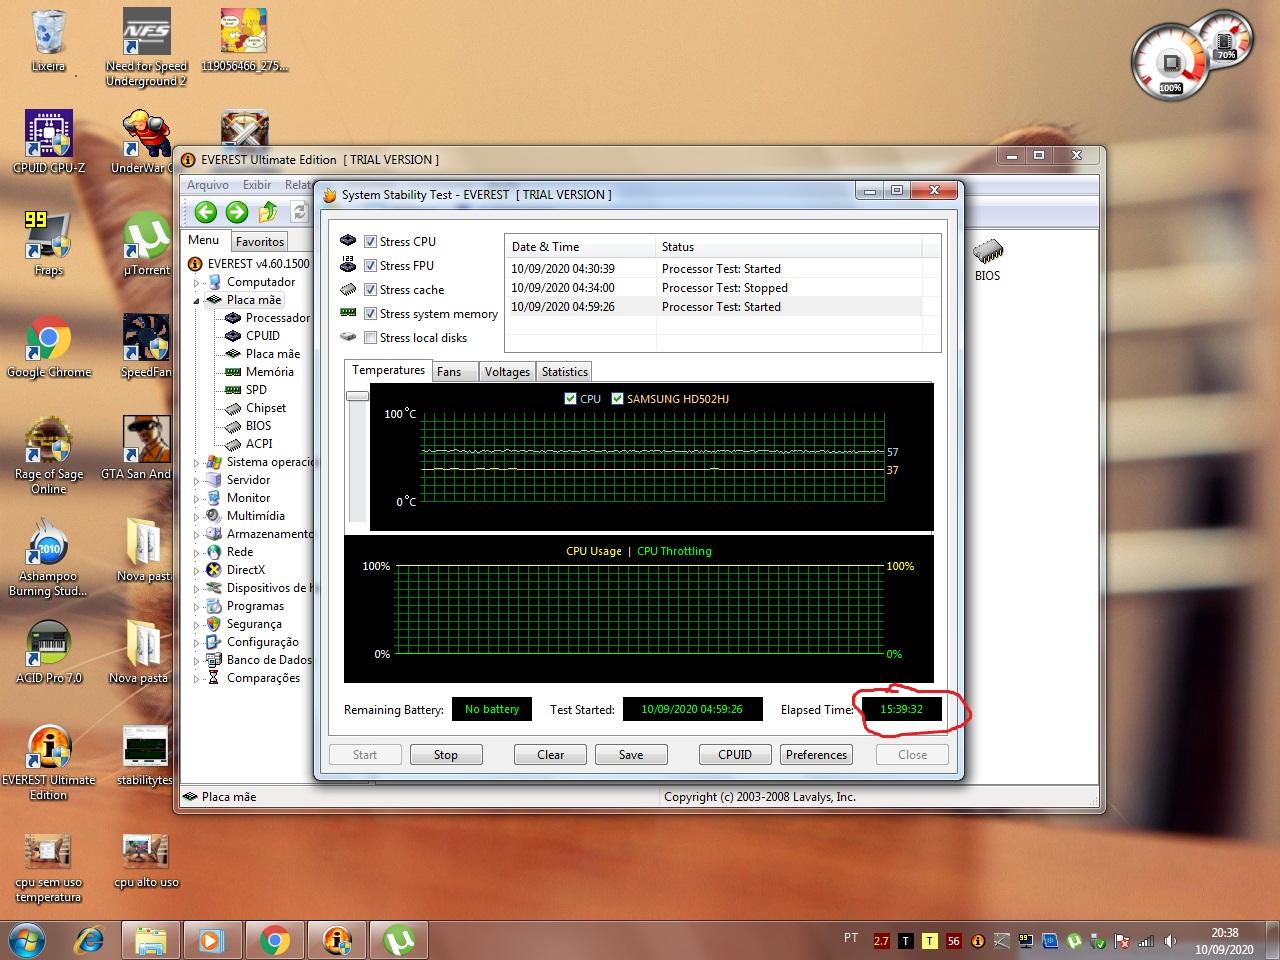Screen dimensions: 1280x960
Task: Select Need for Speed Underground 2 shortcut
Action: click(x=146, y=48)
